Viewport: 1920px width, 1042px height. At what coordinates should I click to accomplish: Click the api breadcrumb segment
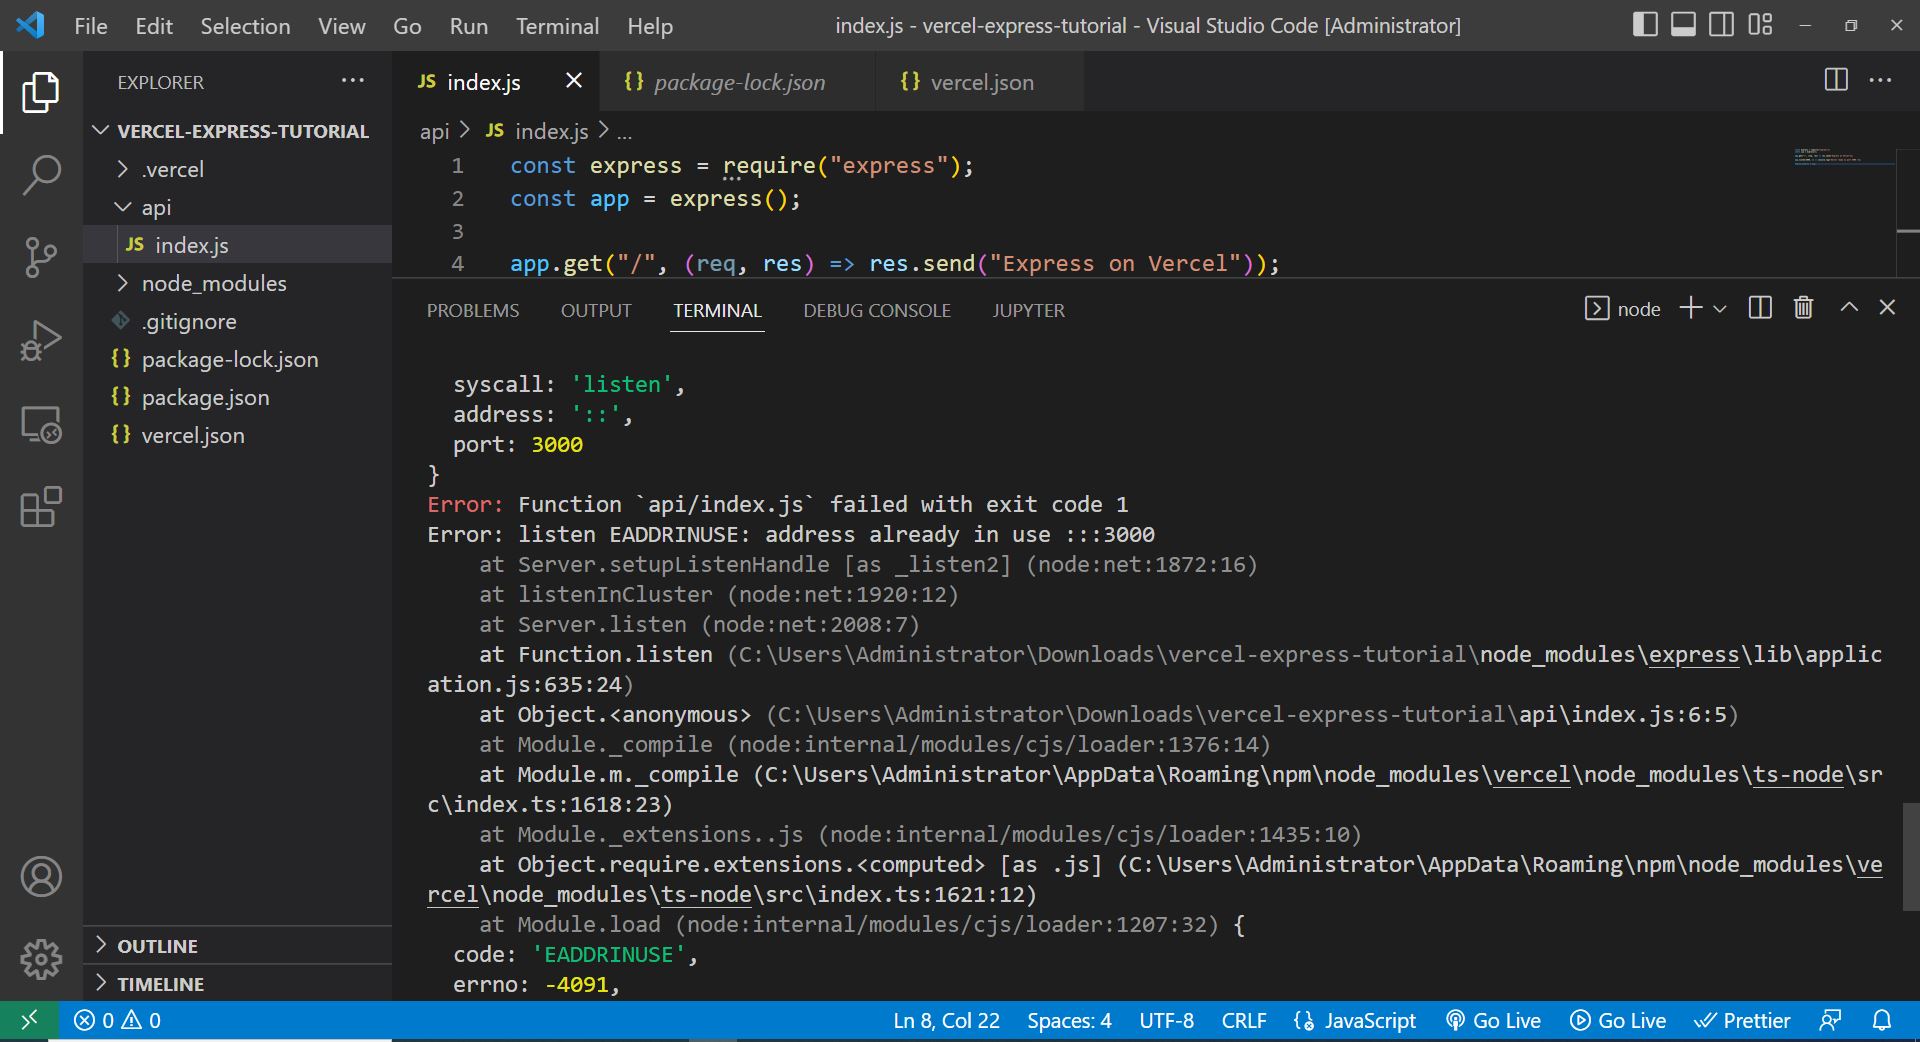434,131
